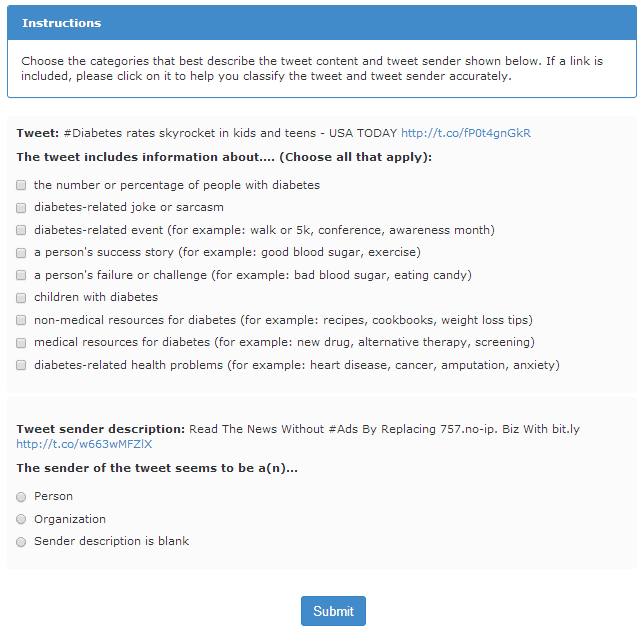Check medical resources for diabetes option
The image size is (644, 644).
tap(21, 343)
